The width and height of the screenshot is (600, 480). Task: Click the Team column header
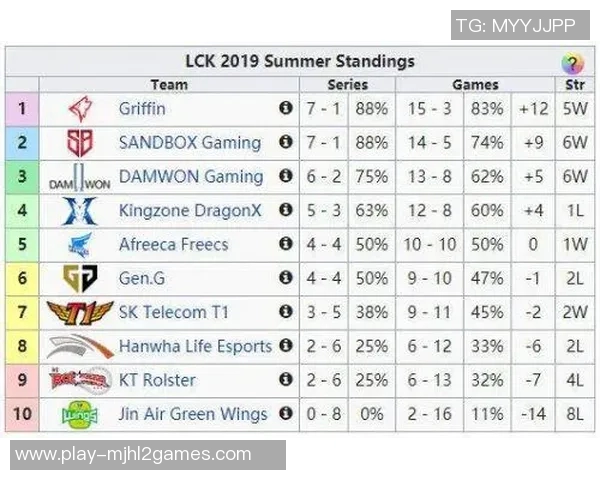tap(169, 85)
